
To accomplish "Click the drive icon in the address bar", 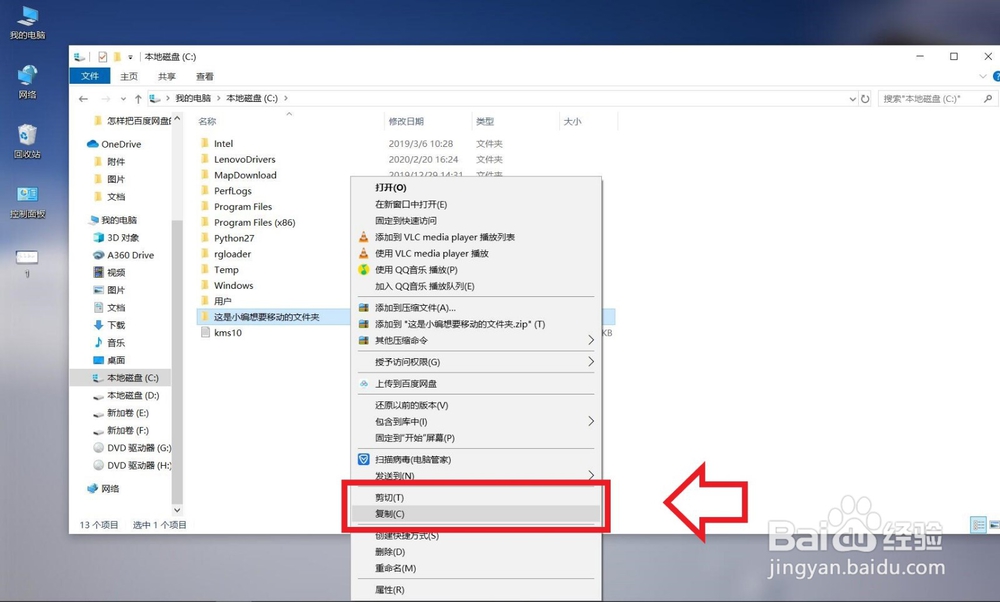I will point(155,98).
